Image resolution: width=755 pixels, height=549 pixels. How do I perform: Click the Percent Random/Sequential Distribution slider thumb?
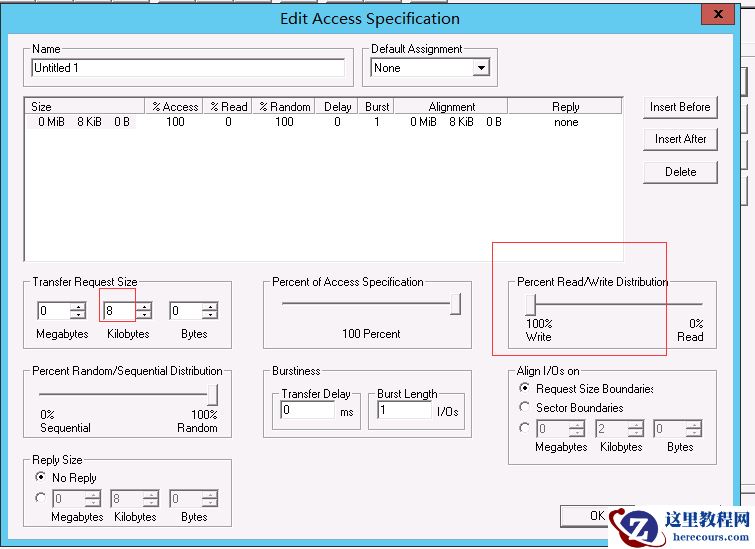212,395
